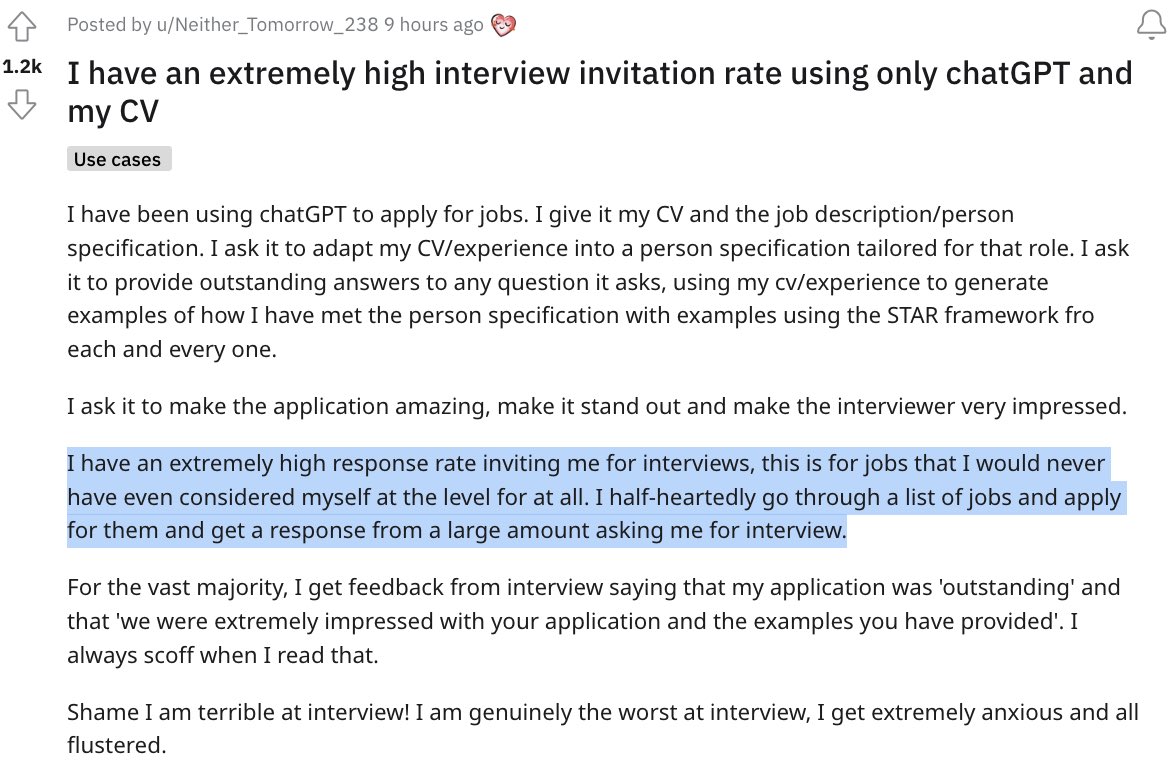The image size is (1168, 768).
Task: Open the u/Neither_Tomorrow_238 profile link
Action: pos(267,25)
